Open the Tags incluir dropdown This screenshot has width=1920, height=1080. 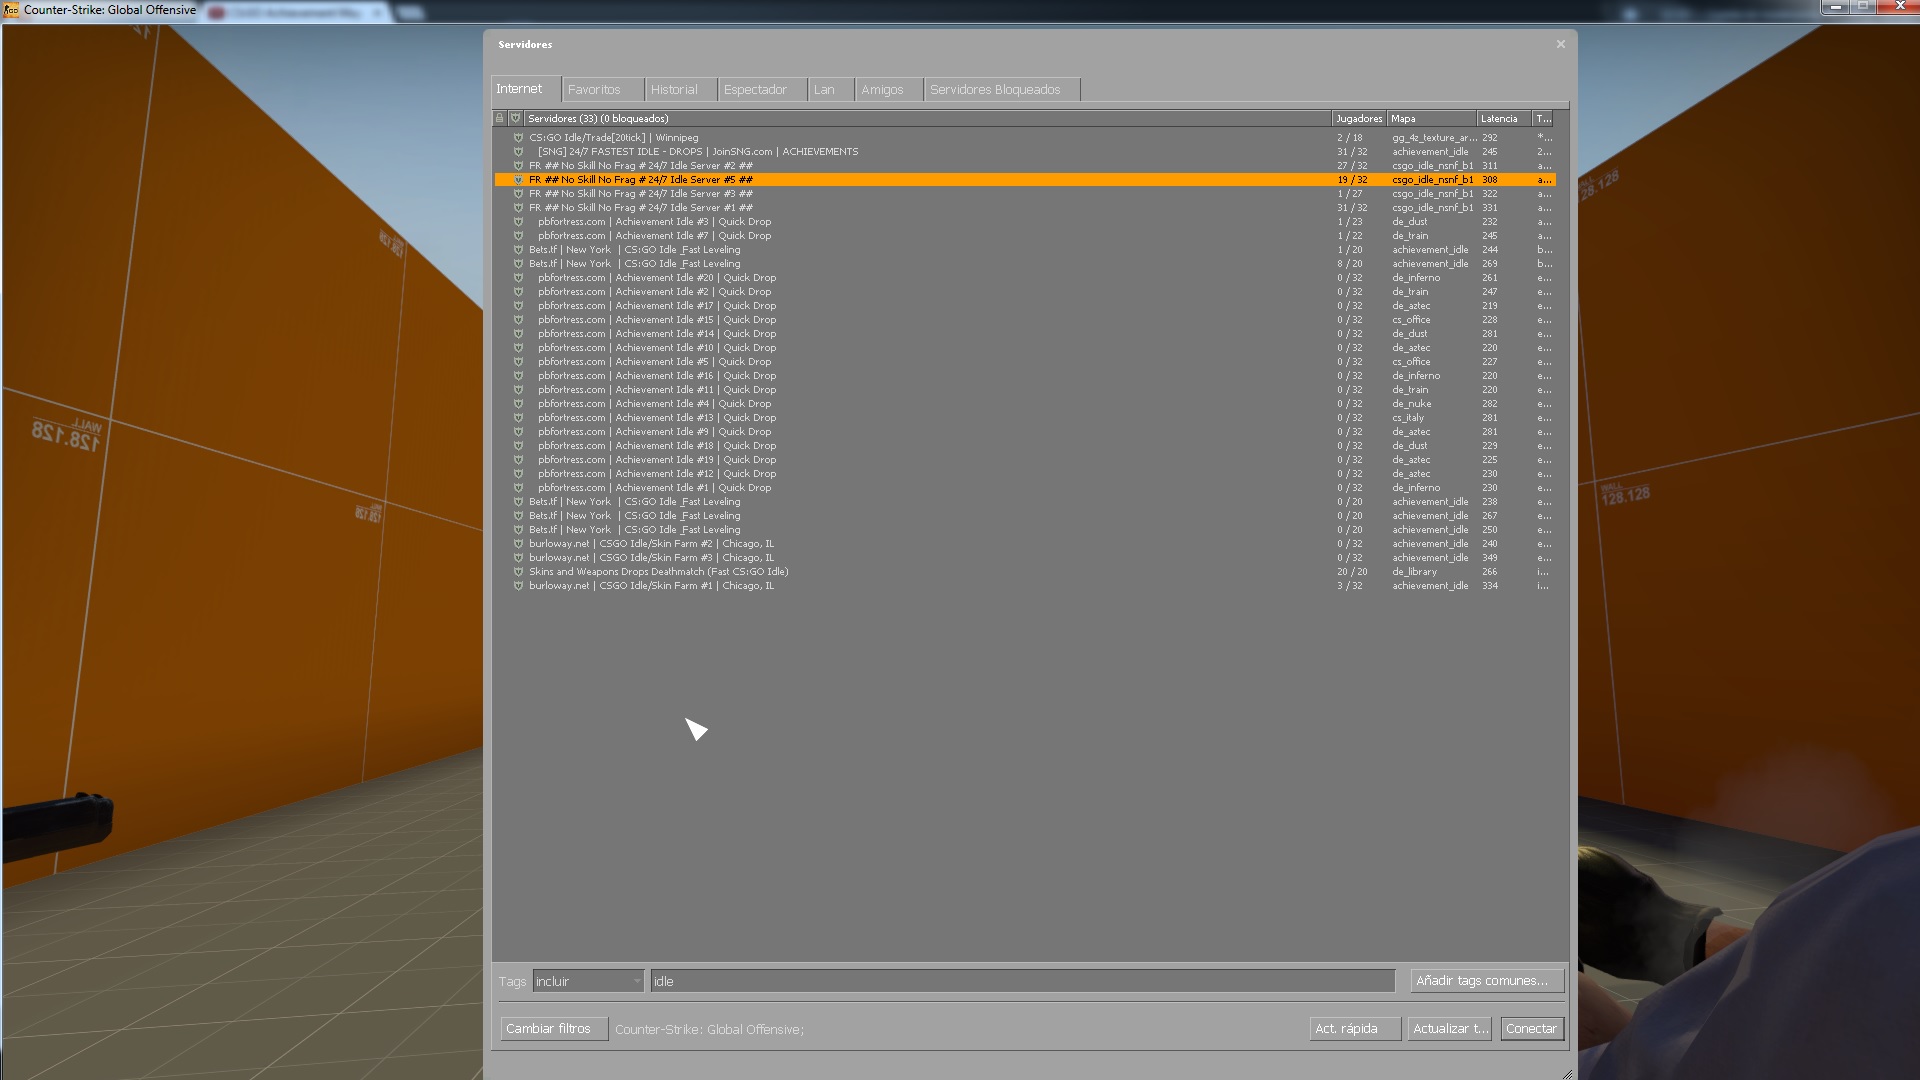[588, 981]
